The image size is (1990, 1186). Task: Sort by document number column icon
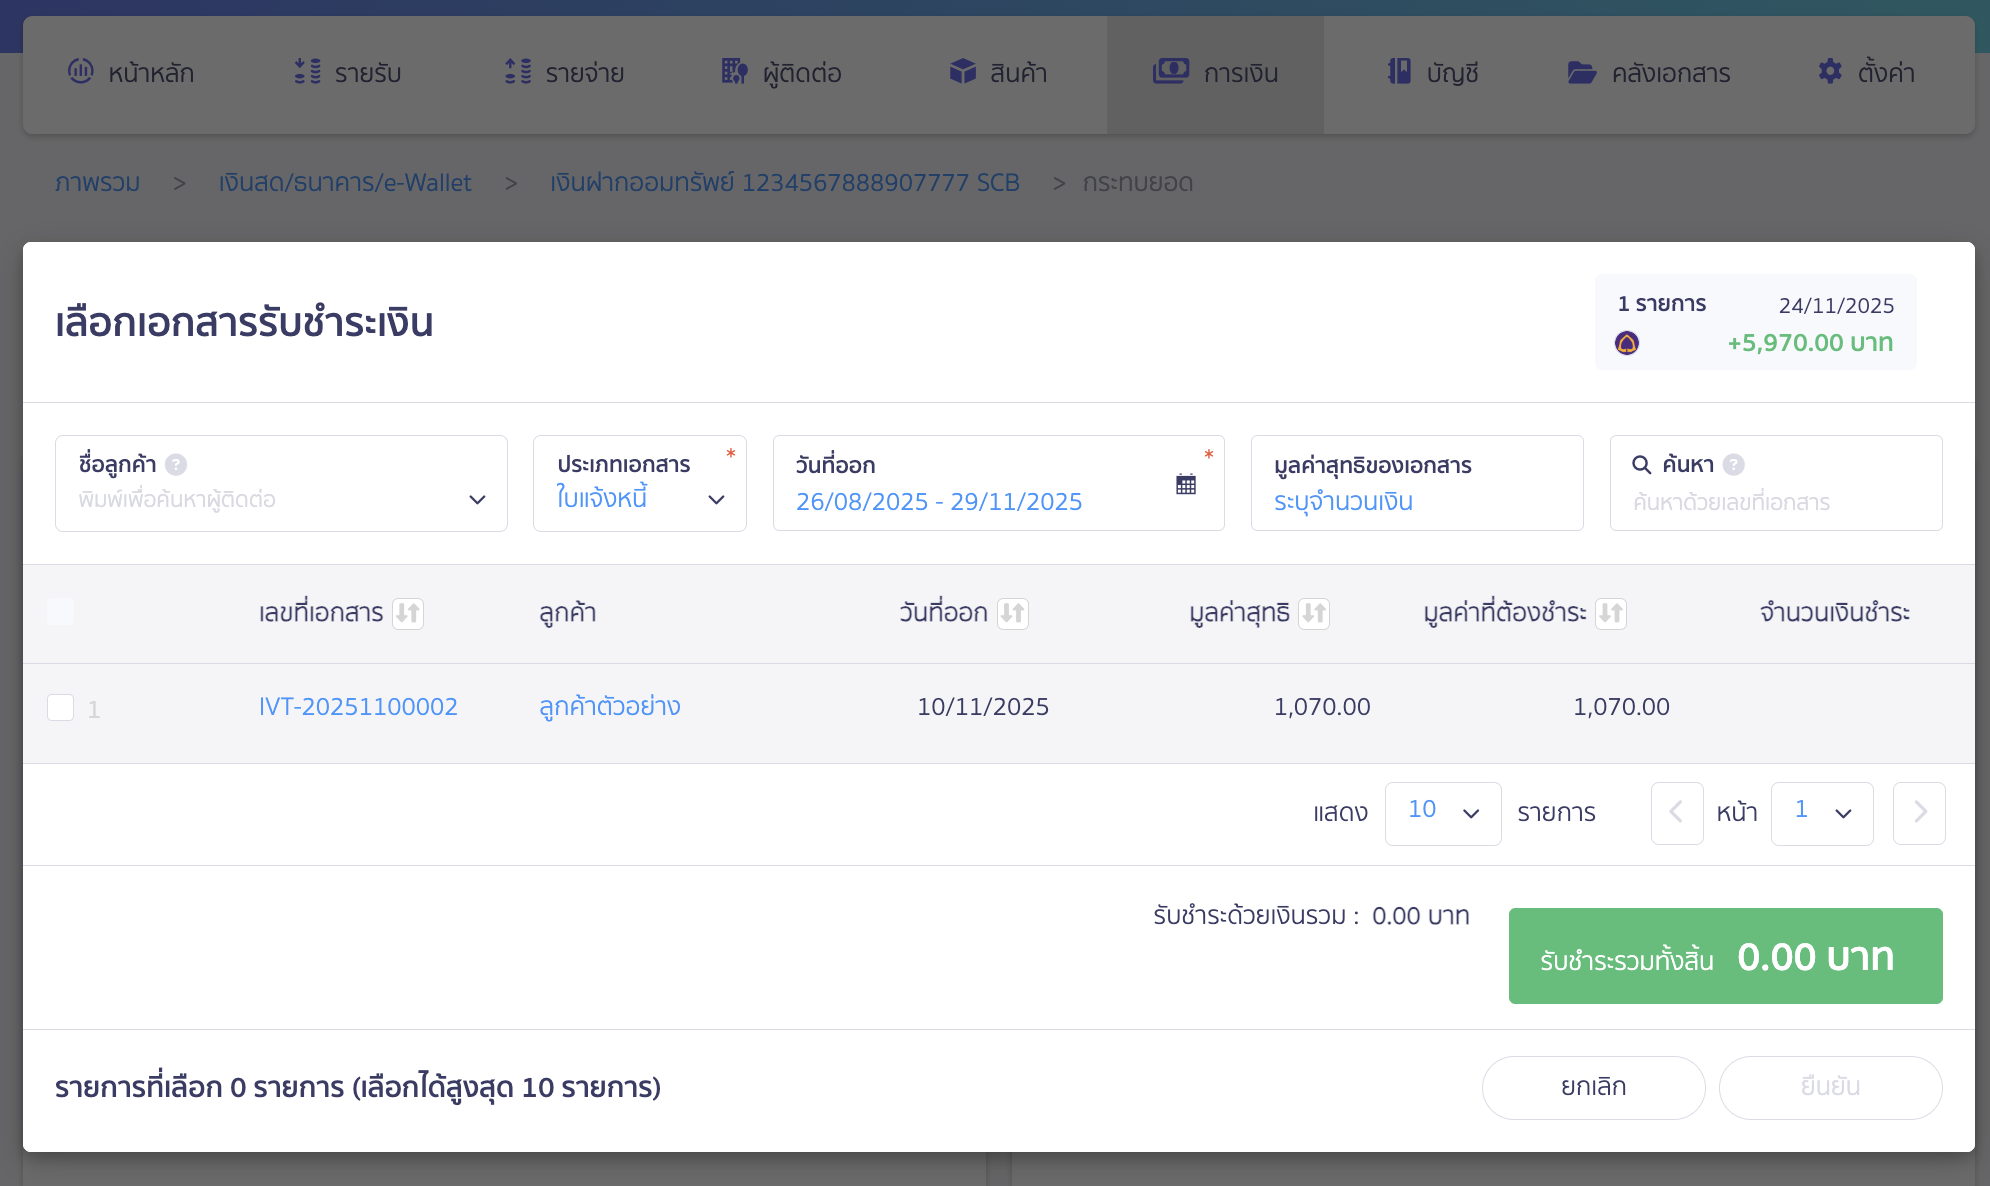tap(408, 613)
